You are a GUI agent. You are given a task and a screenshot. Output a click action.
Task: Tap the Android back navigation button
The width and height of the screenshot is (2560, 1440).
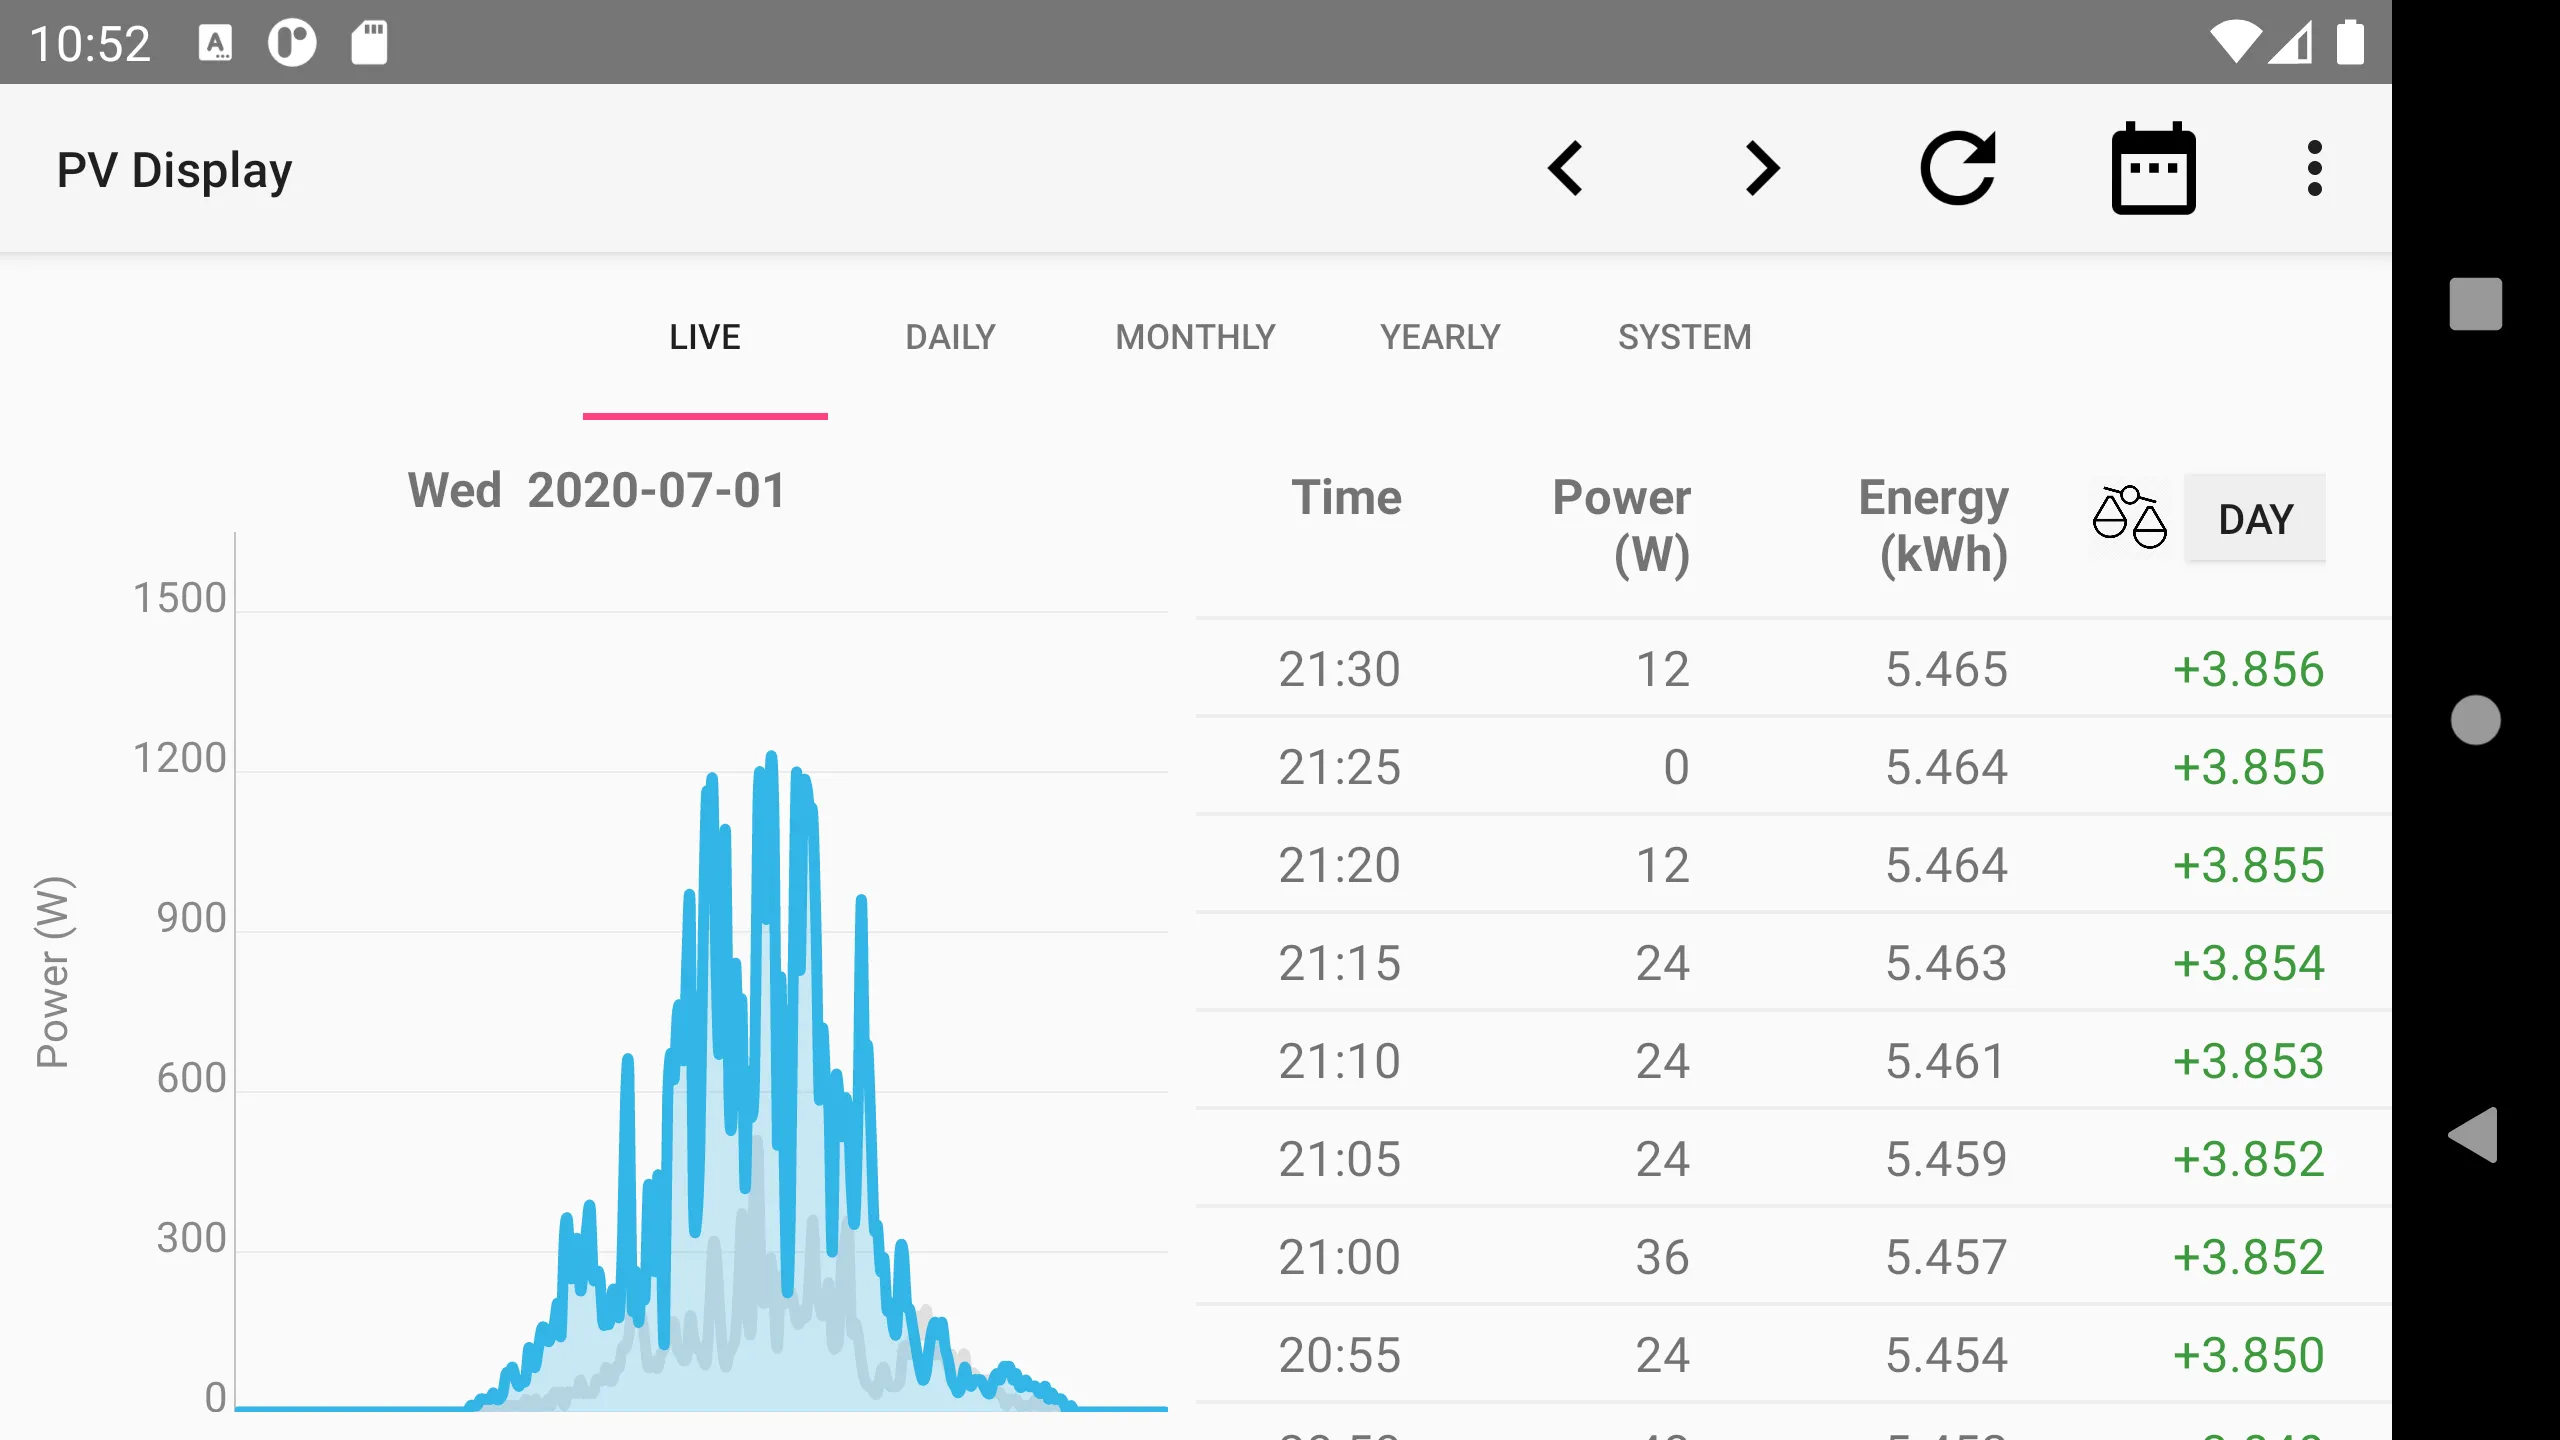tap(2474, 1135)
